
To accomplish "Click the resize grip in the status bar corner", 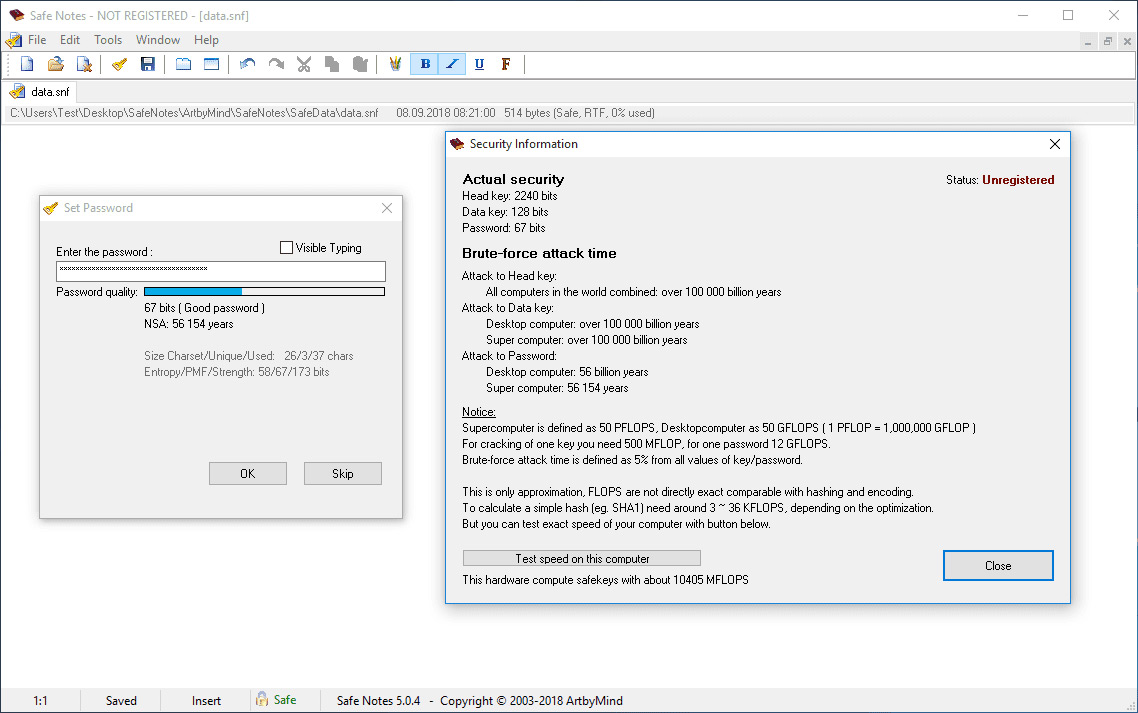I will point(1130,705).
